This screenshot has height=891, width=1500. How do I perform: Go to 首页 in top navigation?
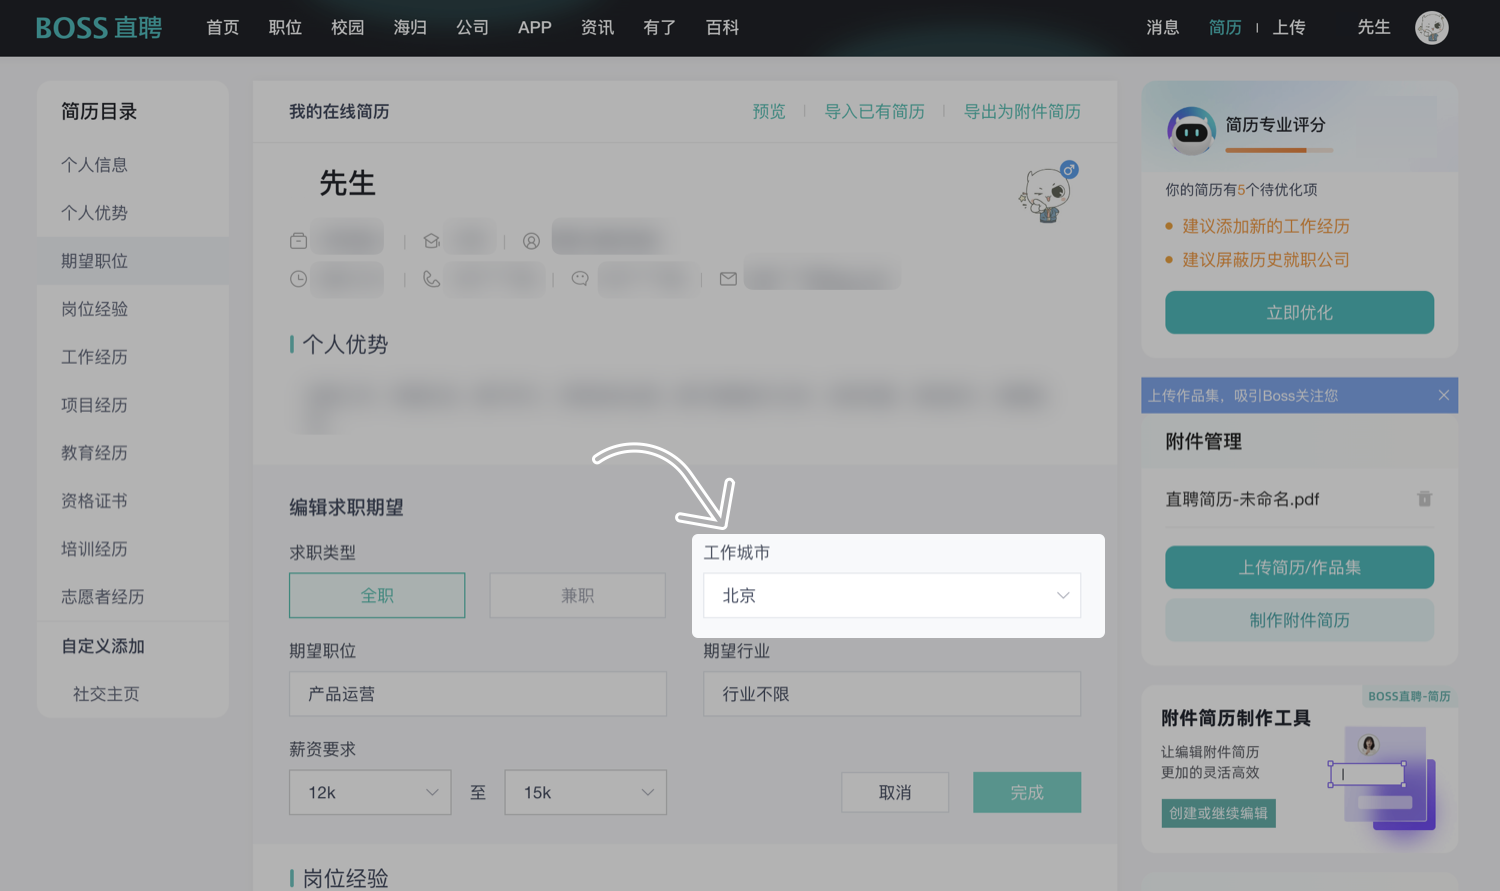tap(223, 28)
